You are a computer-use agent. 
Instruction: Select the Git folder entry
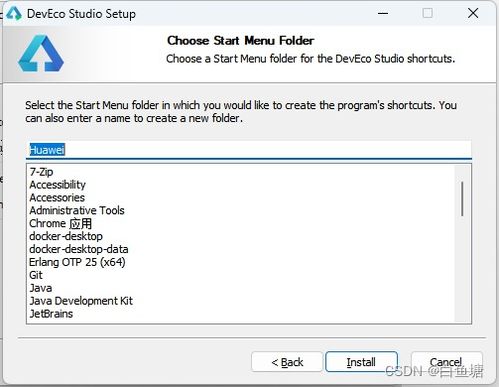click(x=36, y=275)
